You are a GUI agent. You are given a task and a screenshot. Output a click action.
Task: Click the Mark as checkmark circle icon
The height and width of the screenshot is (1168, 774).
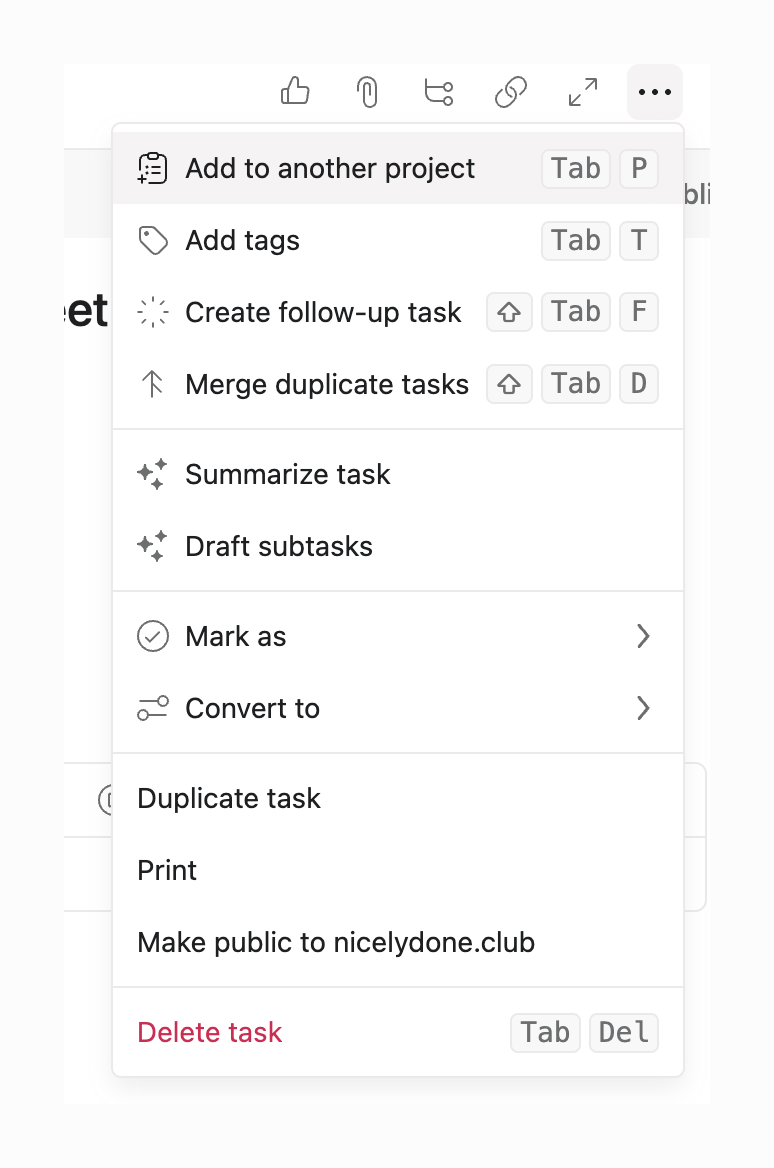tap(152, 636)
